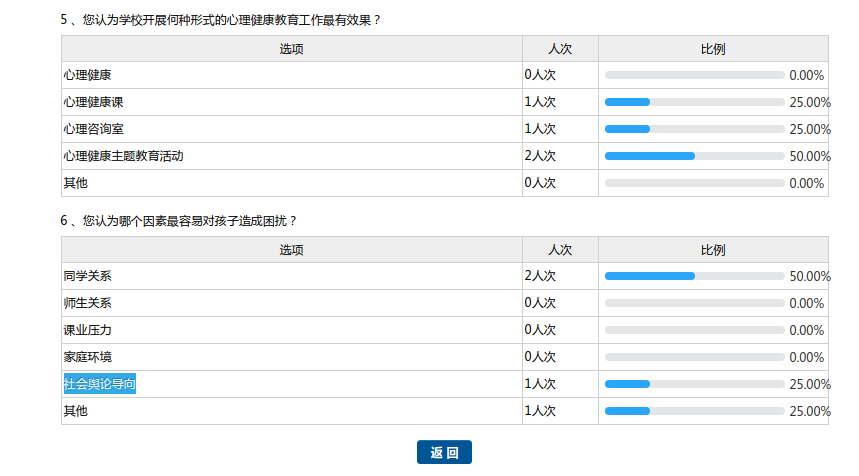Click the empty progress bar for 课业压力
Viewport: 859px width, 476px height.
pyautogui.click(x=694, y=330)
